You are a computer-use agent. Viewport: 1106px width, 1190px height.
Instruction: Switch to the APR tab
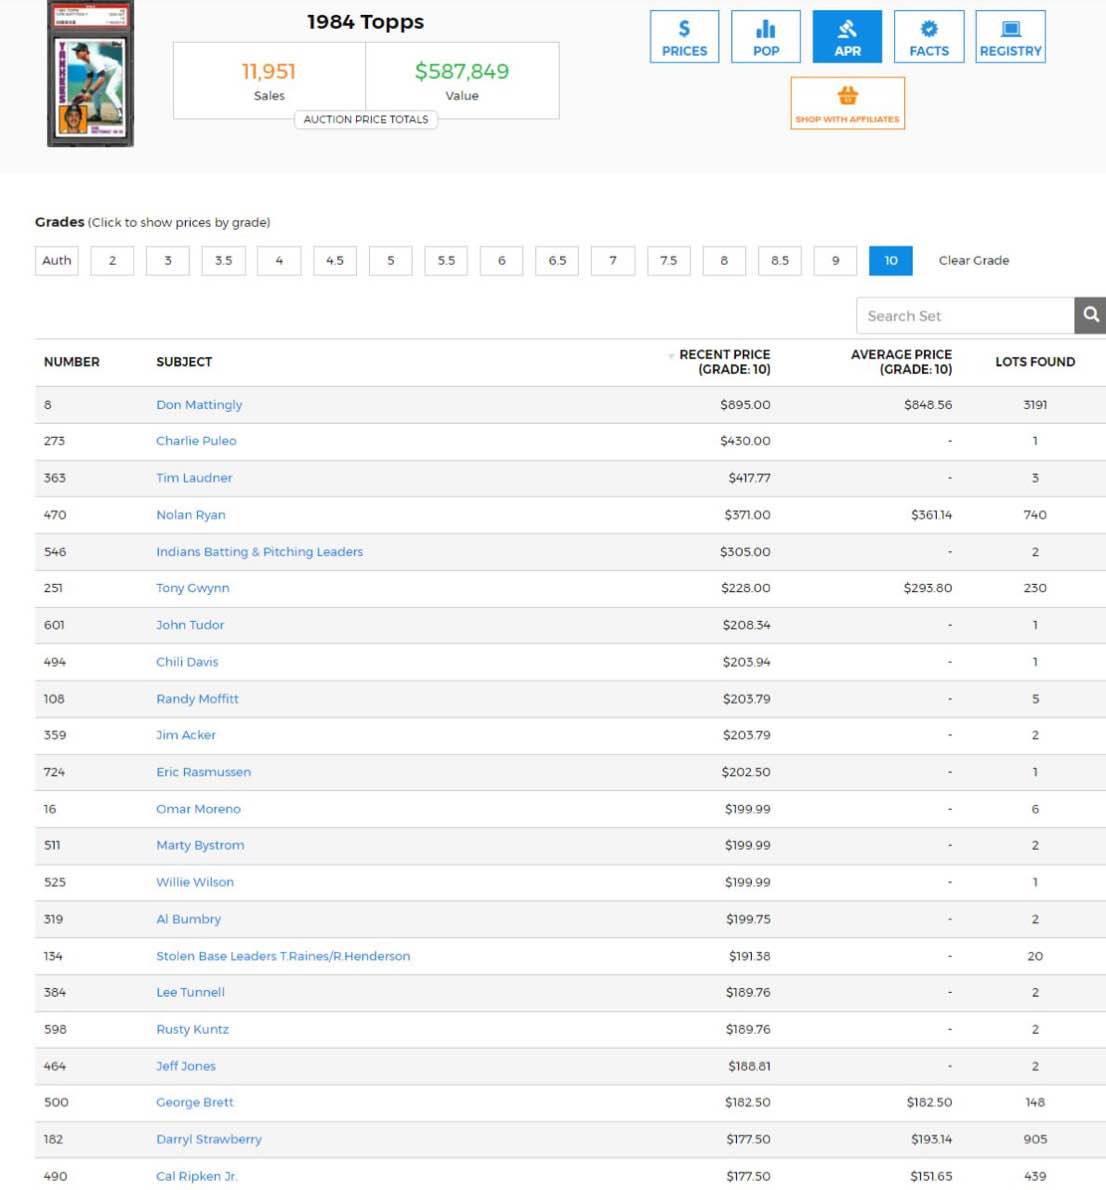point(847,36)
